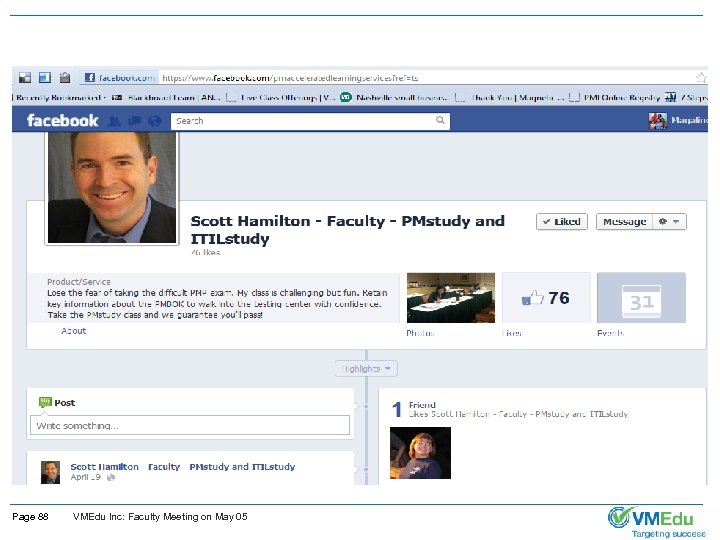Click user avatar in Facebook header
Screen dimensions: 720x540
pyautogui.click(x=658, y=121)
